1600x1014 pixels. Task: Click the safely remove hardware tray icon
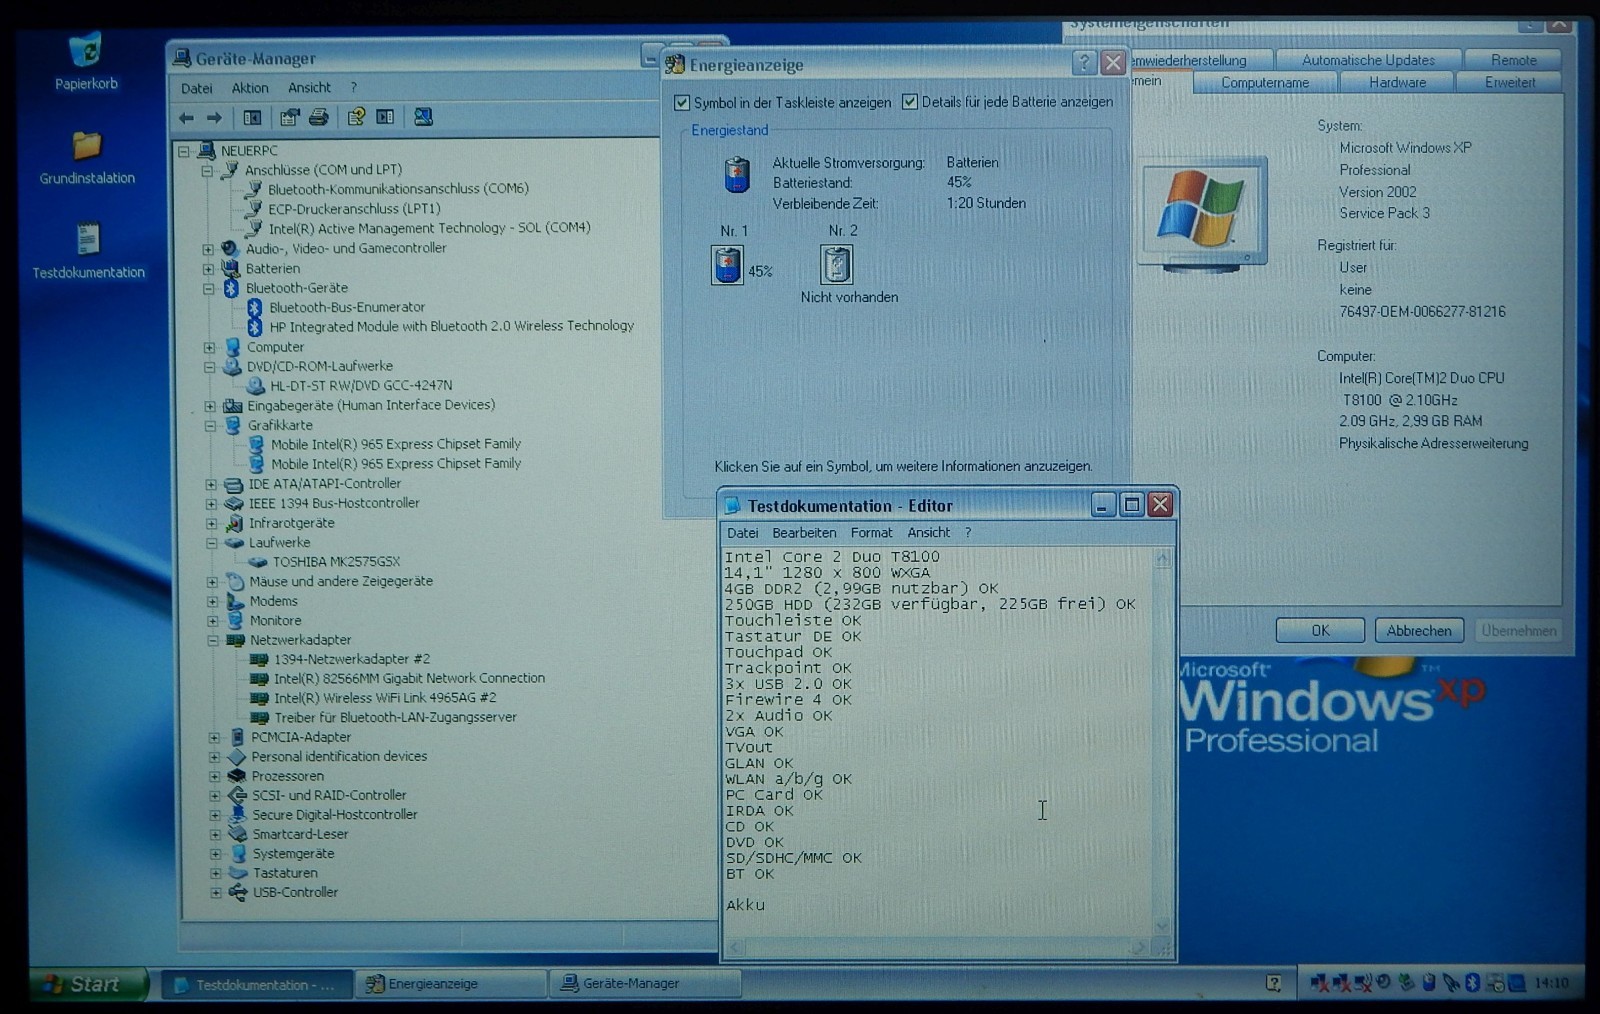click(x=1406, y=983)
